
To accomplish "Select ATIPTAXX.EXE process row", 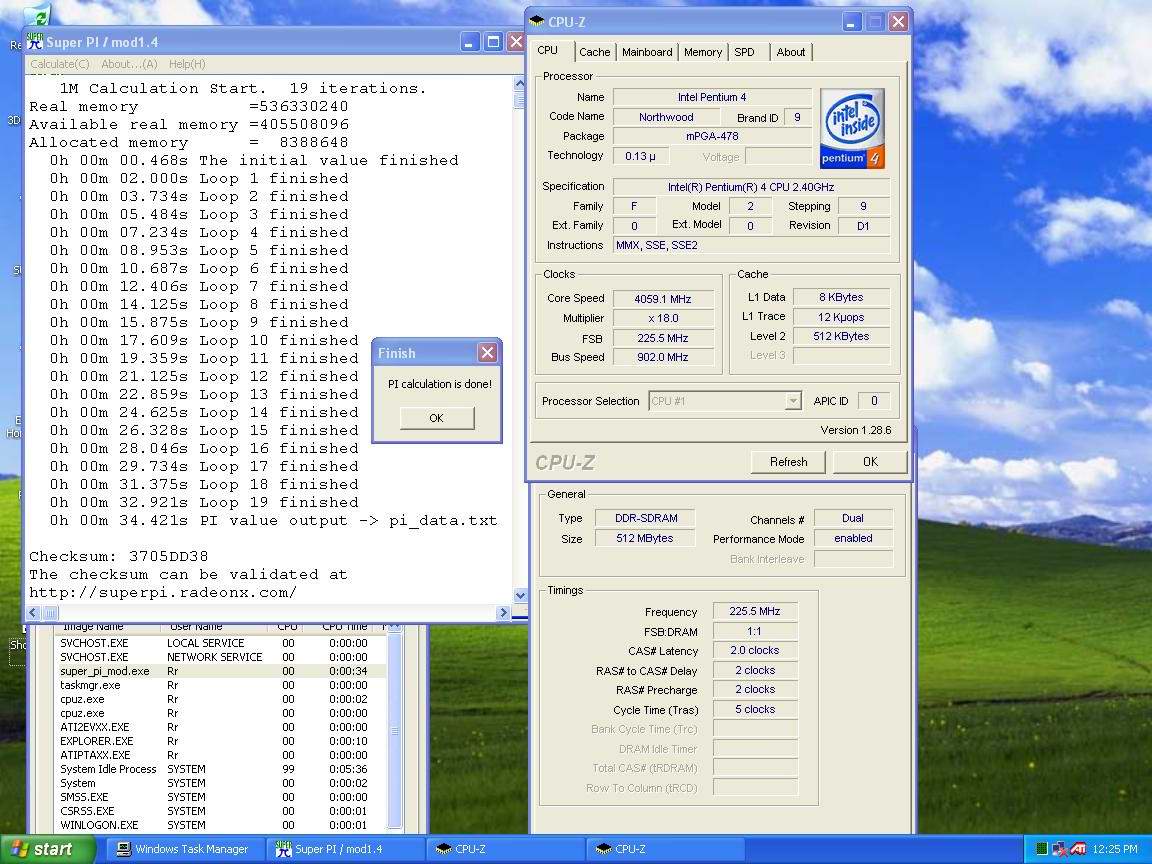I will pos(222,755).
